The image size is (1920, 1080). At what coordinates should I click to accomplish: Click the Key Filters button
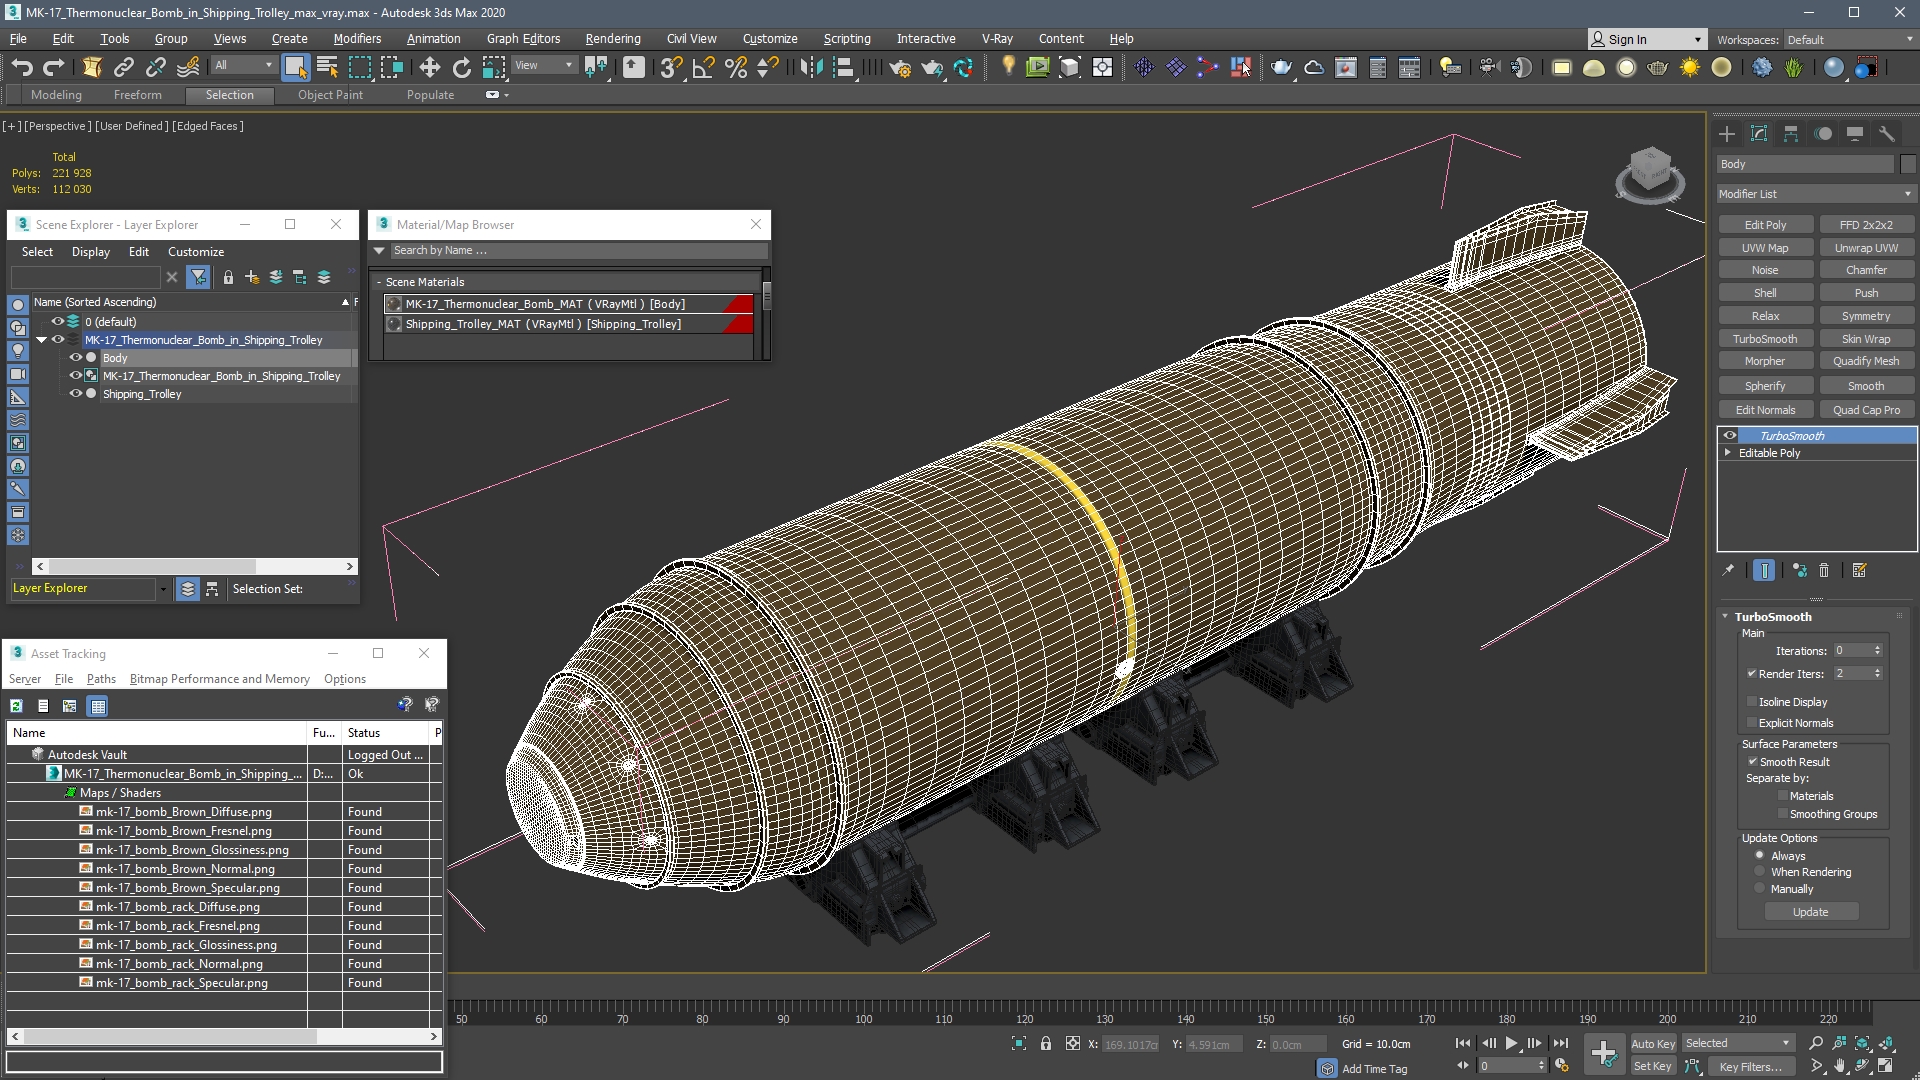coord(1750,1067)
